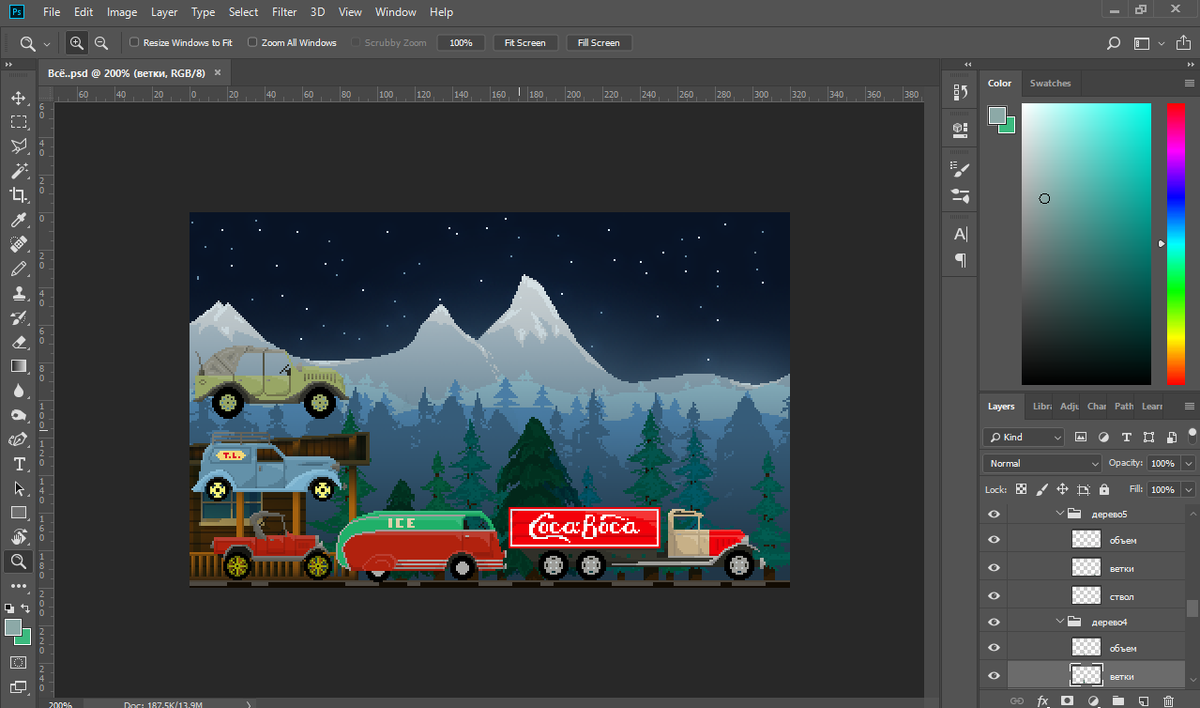The width and height of the screenshot is (1200, 708).
Task: Click the 100% zoom button
Action: (461, 43)
